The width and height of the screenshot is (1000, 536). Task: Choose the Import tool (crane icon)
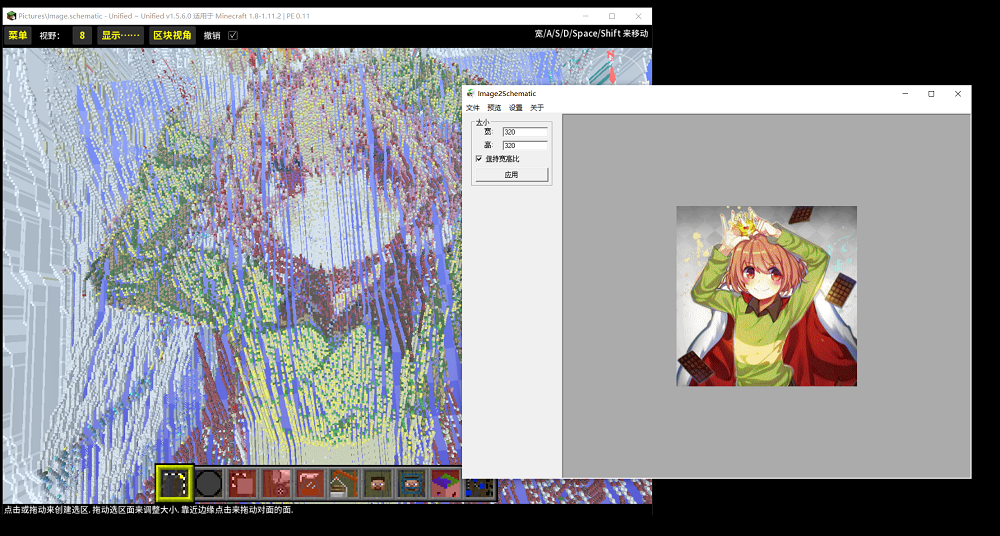344,484
